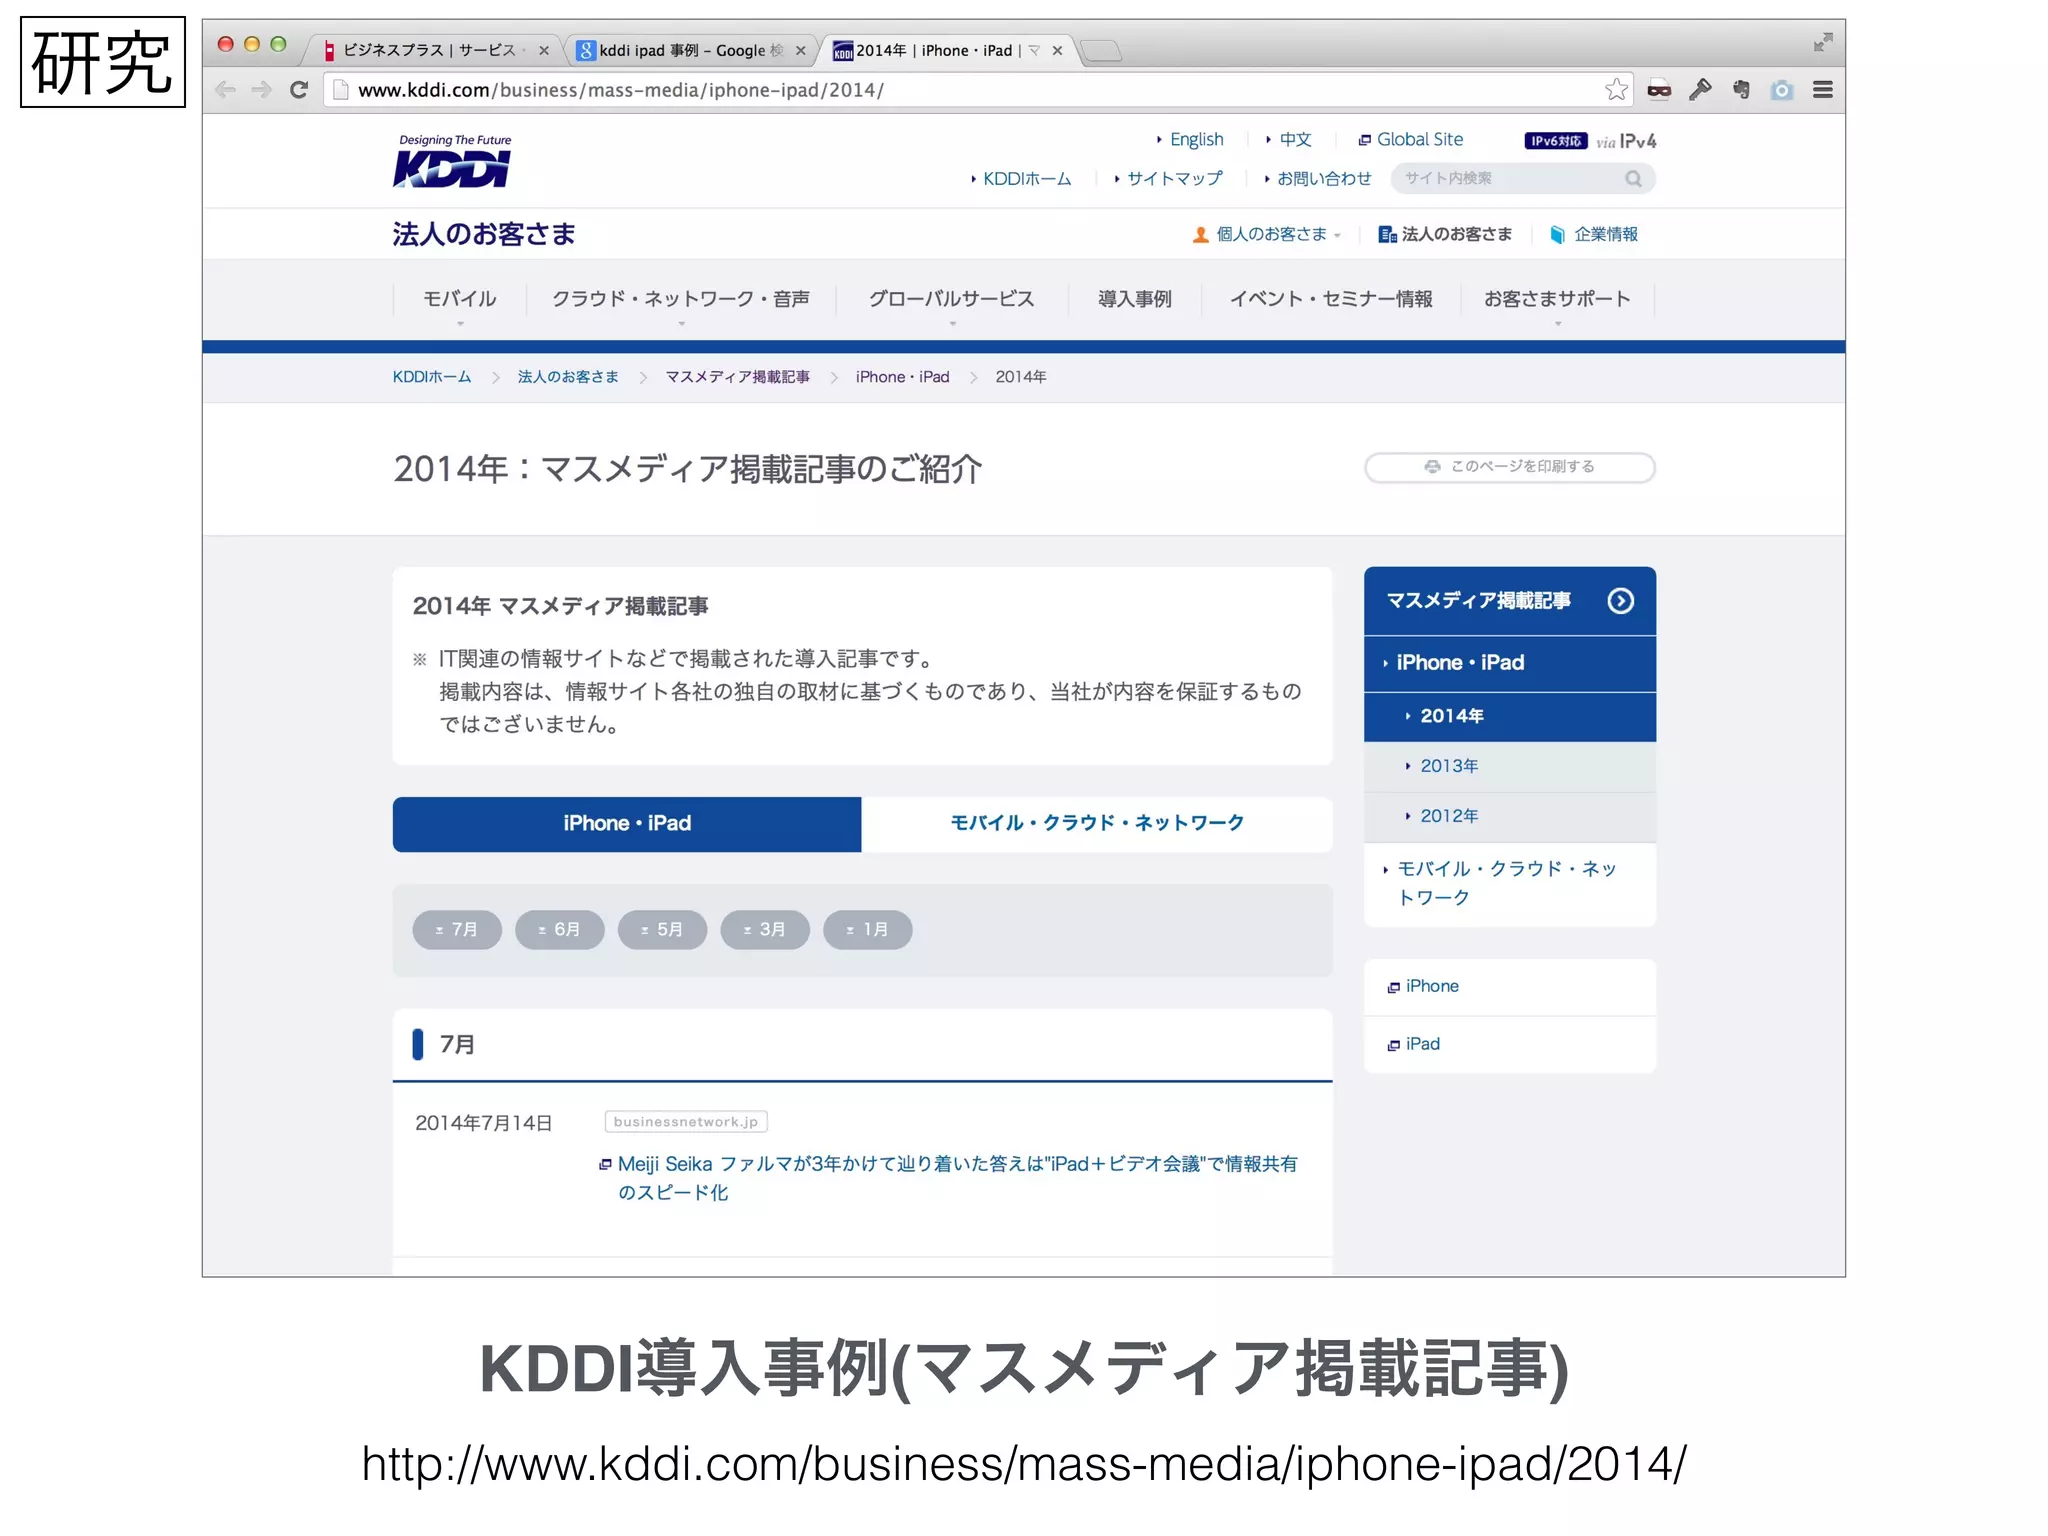
Task: Click the wrench extension icon
Action: 1700,90
